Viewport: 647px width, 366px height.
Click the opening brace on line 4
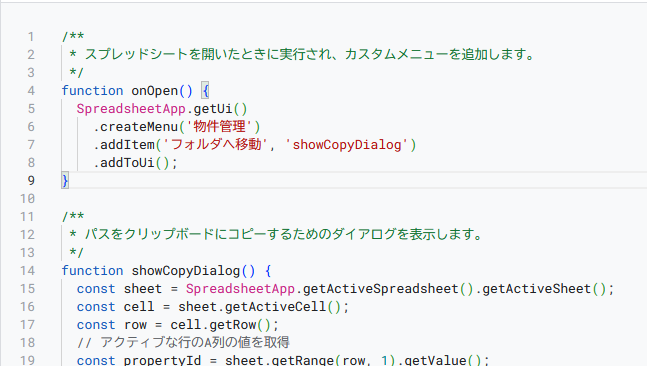point(205,91)
